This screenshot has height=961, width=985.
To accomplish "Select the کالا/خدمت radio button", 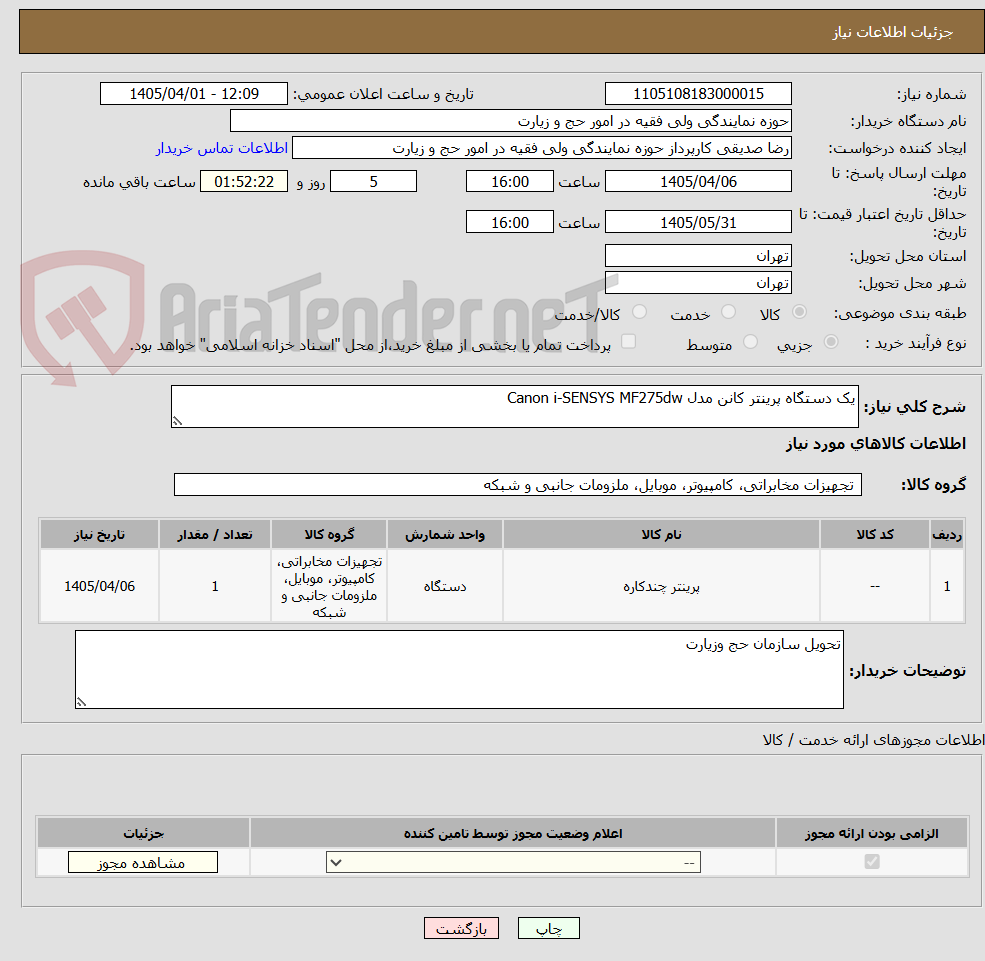I will click(x=639, y=312).
